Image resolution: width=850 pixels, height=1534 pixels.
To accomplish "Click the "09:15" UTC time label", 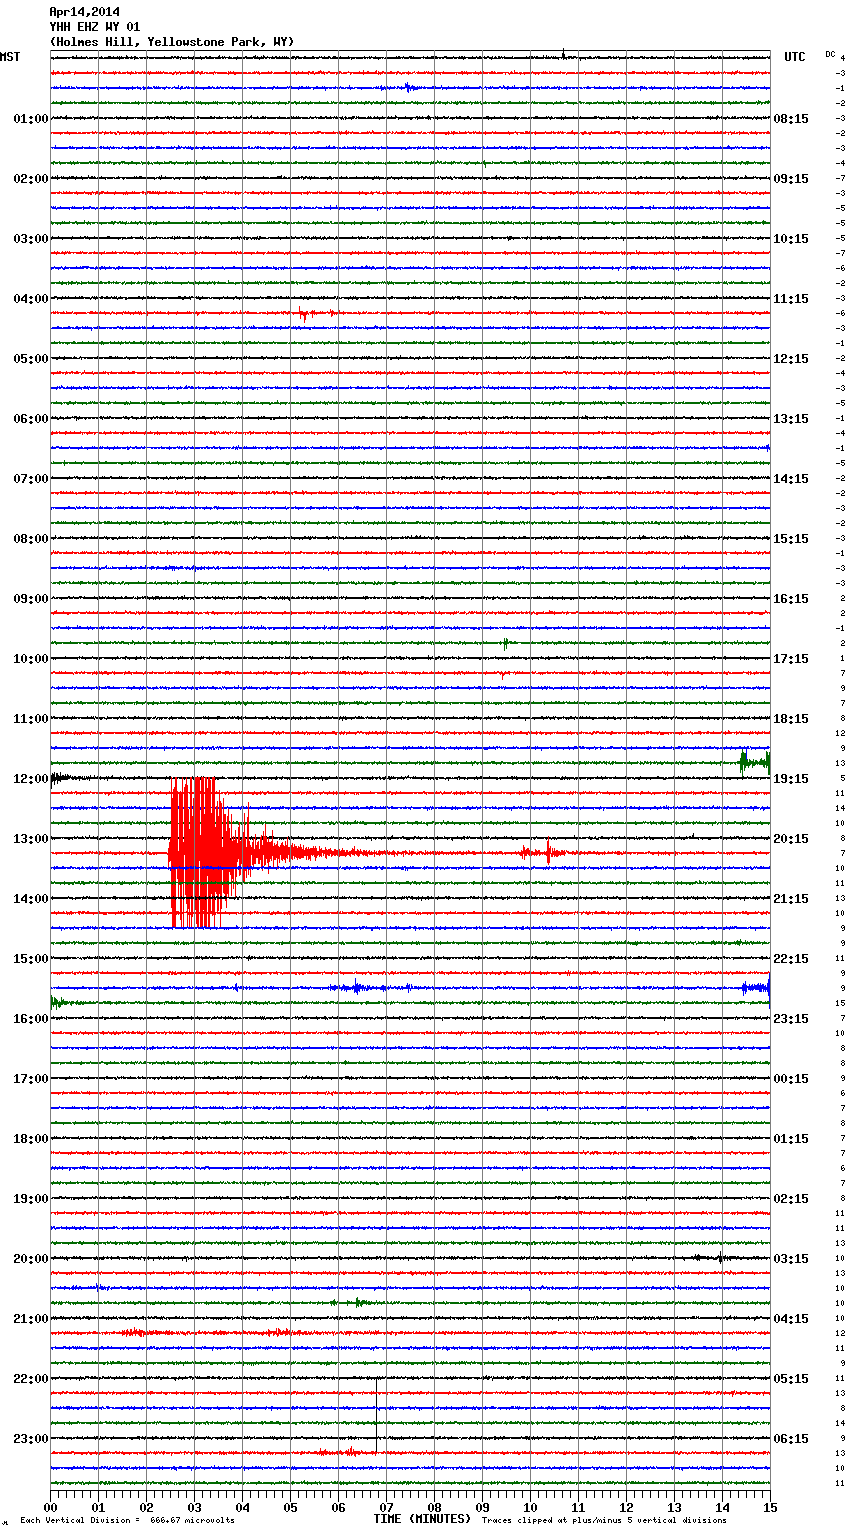I will coord(791,179).
